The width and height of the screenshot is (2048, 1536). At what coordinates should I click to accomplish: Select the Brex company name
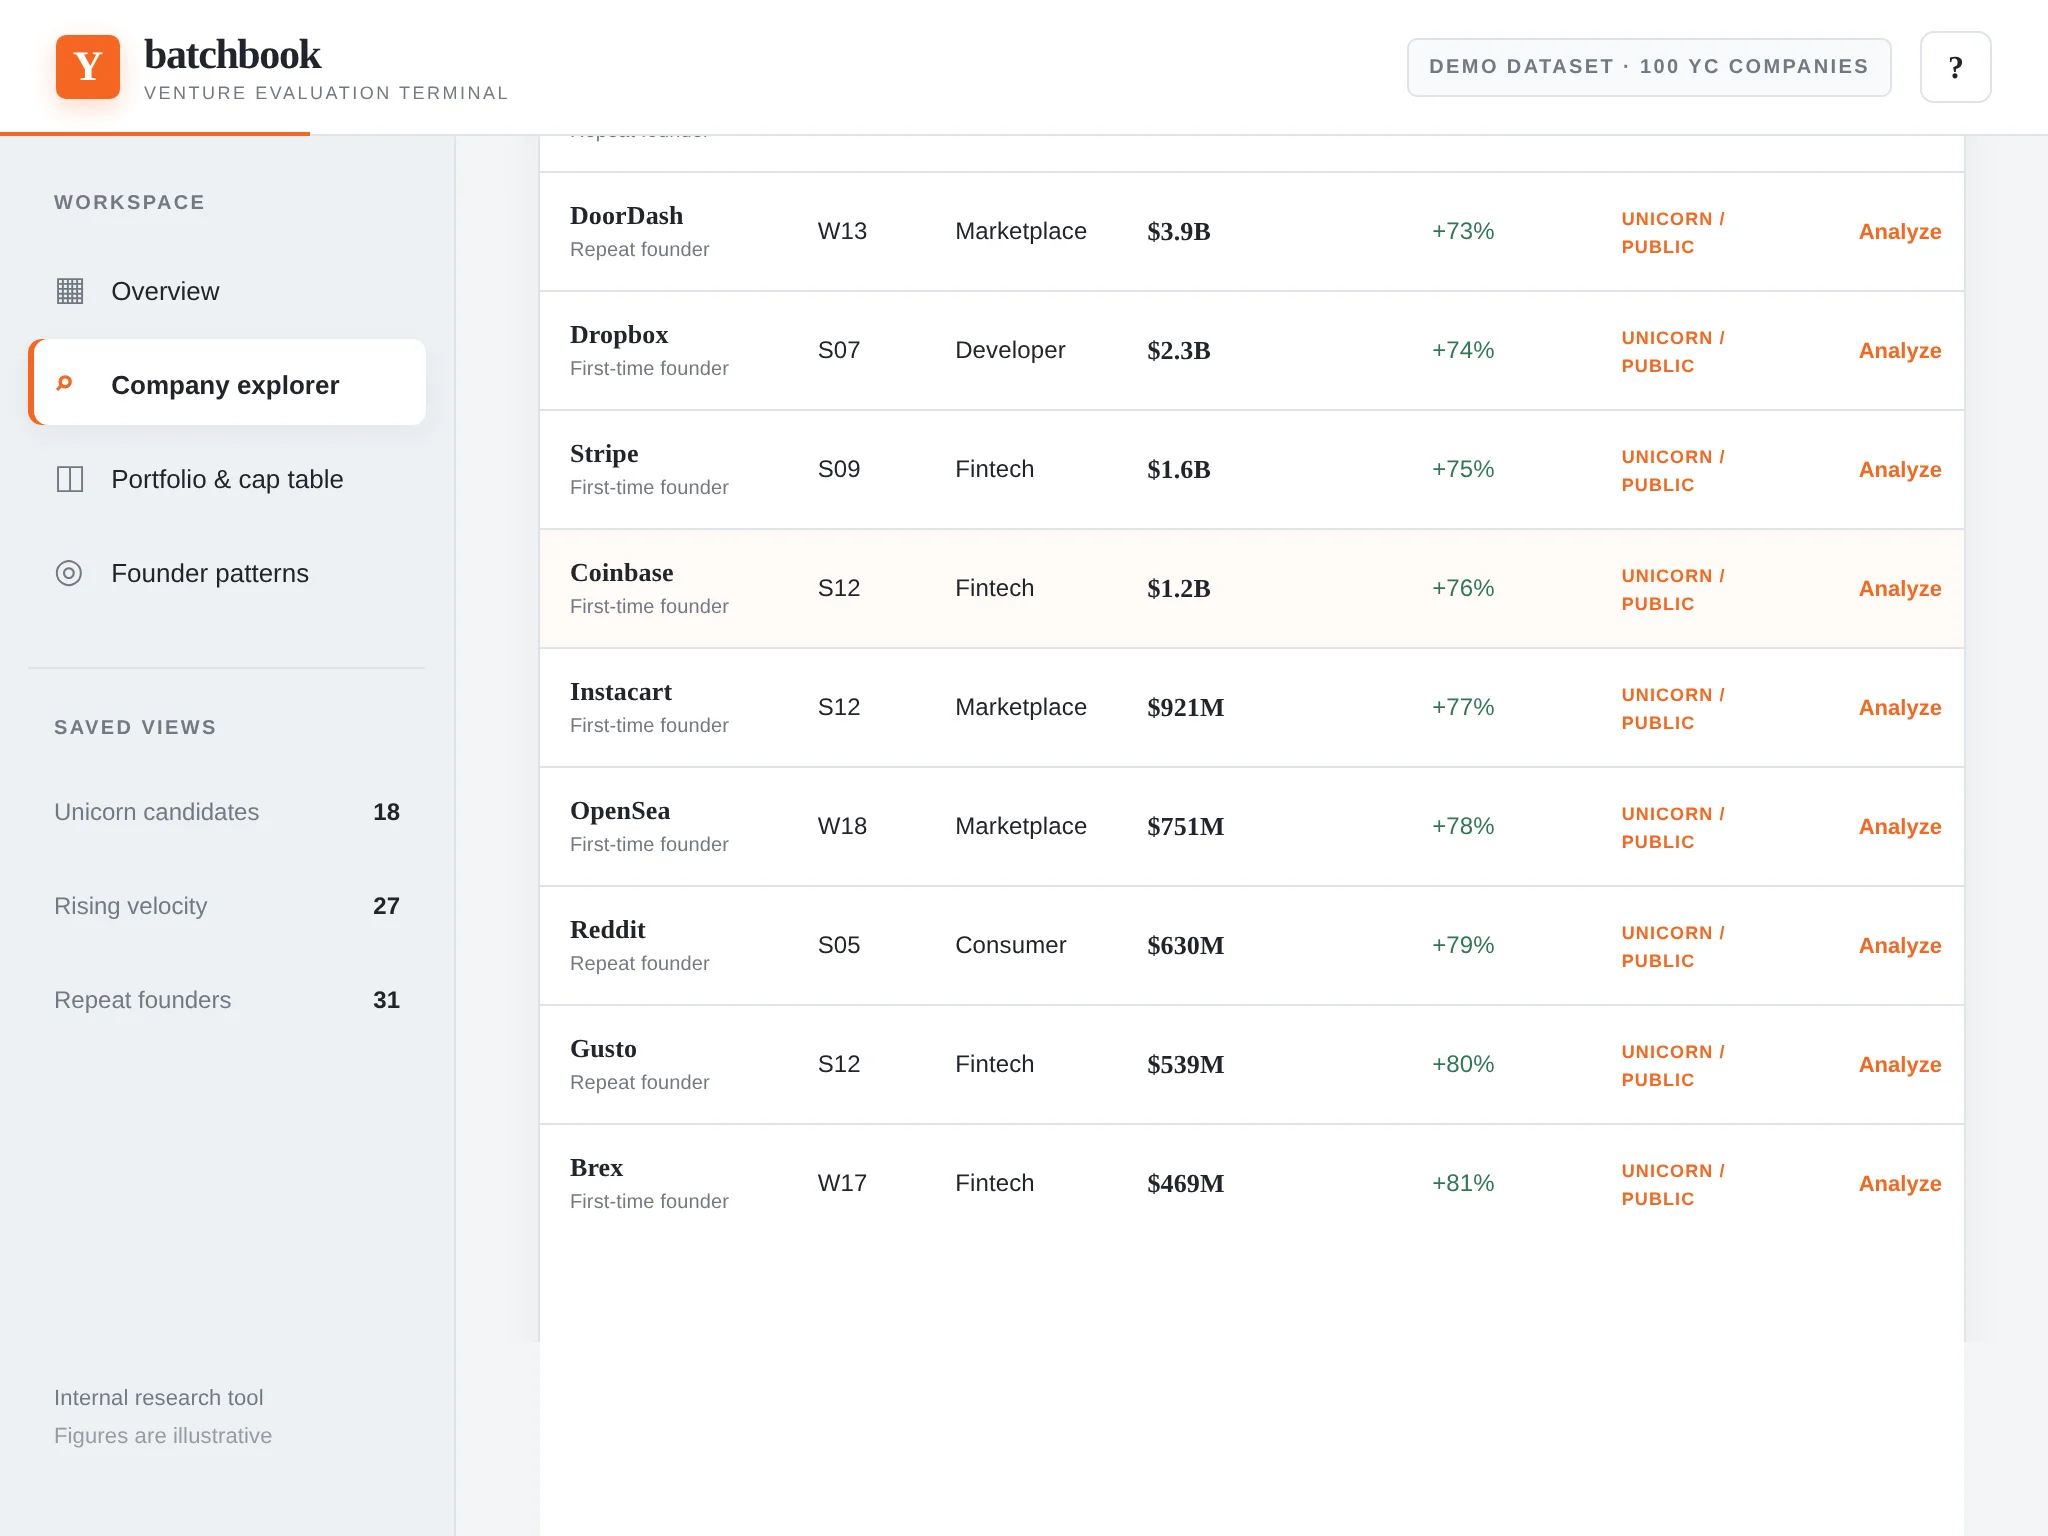[596, 1168]
